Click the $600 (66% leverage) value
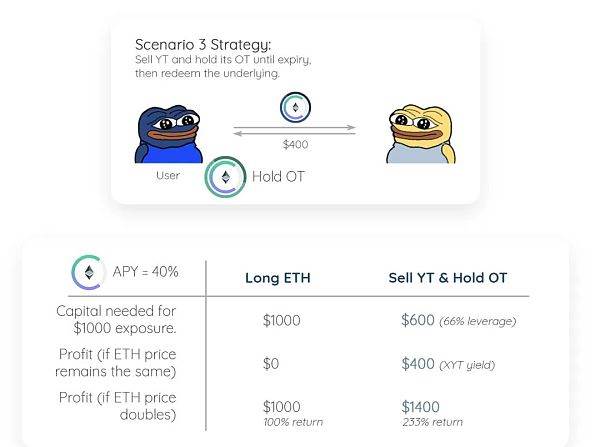This screenshot has width=600, height=447. tap(458, 320)
